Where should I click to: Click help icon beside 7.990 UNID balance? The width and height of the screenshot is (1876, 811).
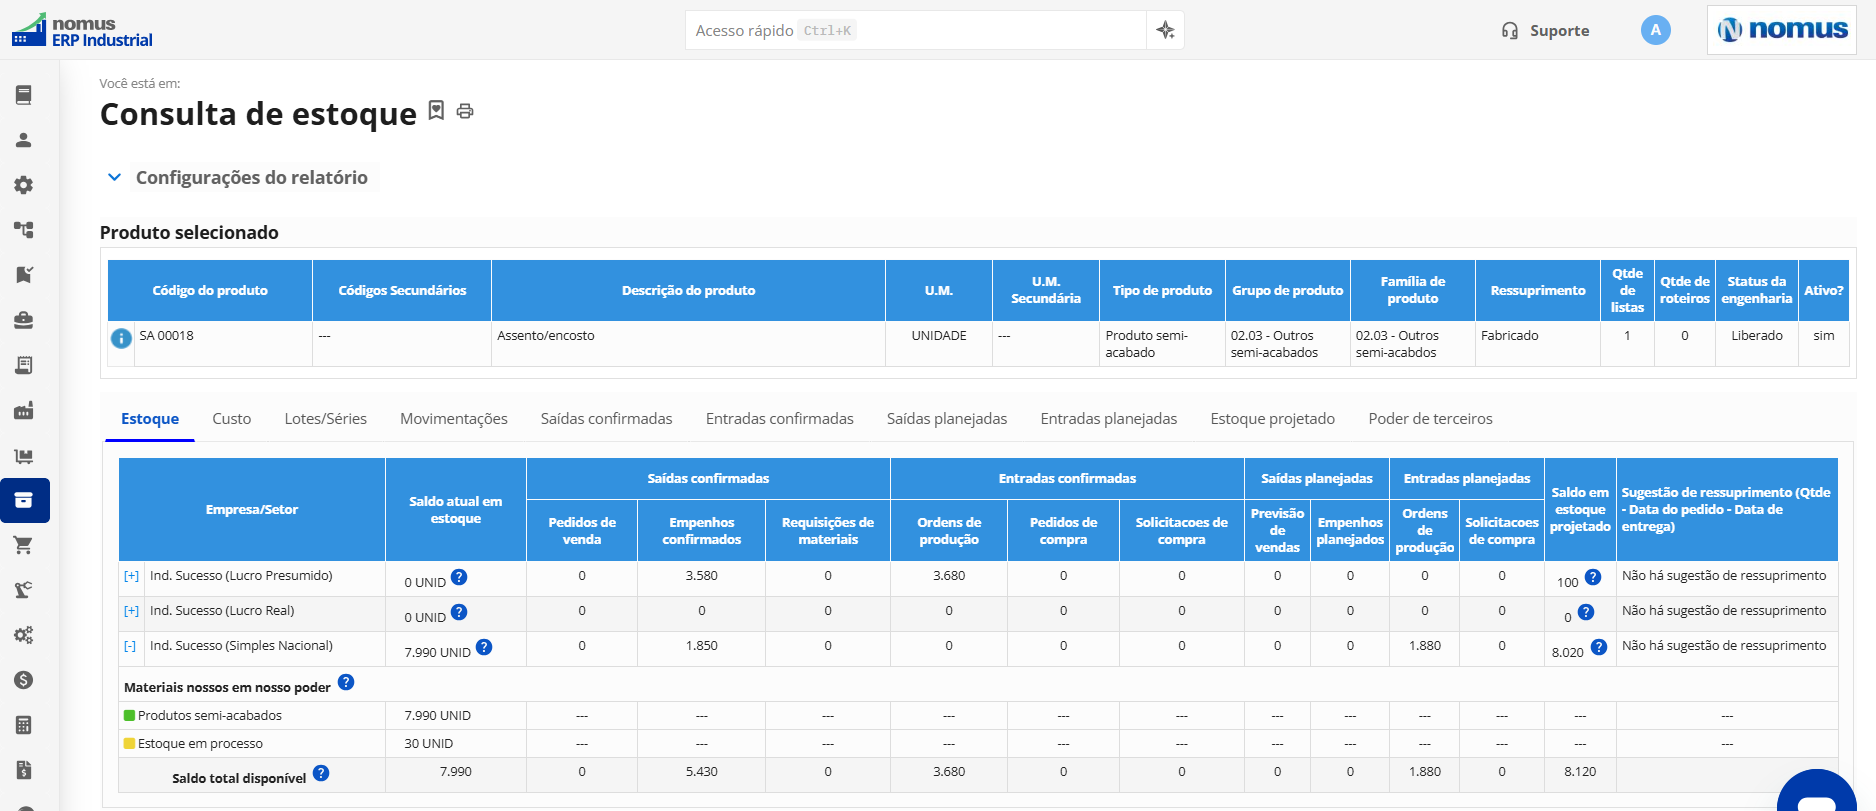click(484, 647)
